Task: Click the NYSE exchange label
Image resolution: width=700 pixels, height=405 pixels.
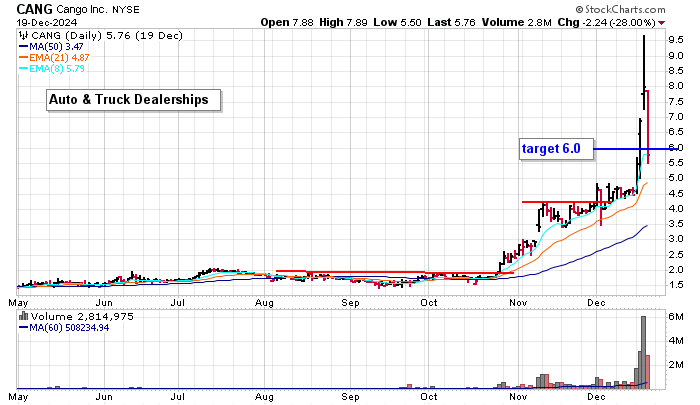Action: [x=126, y=9]
